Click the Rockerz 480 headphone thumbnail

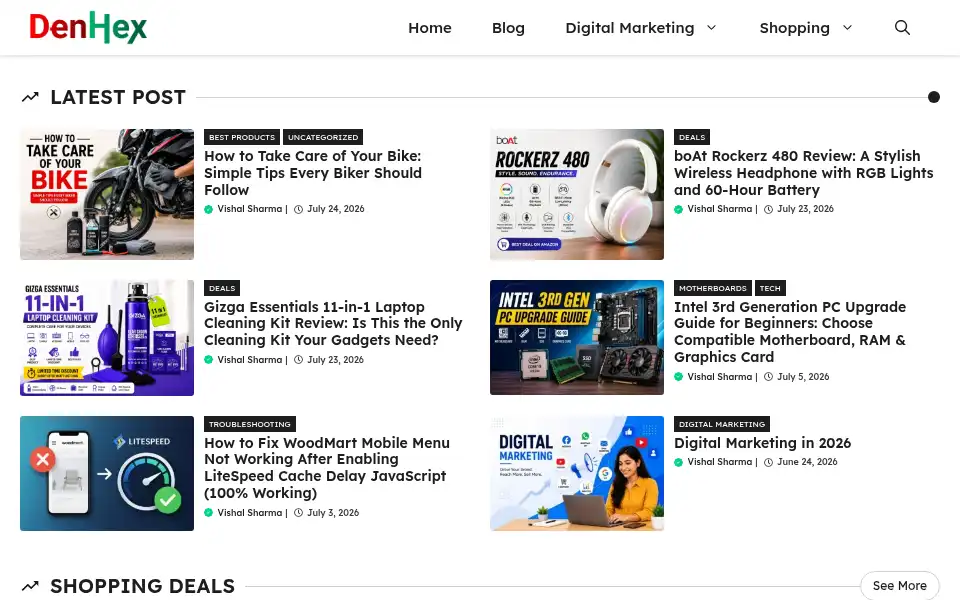click(x=577, y=194)
